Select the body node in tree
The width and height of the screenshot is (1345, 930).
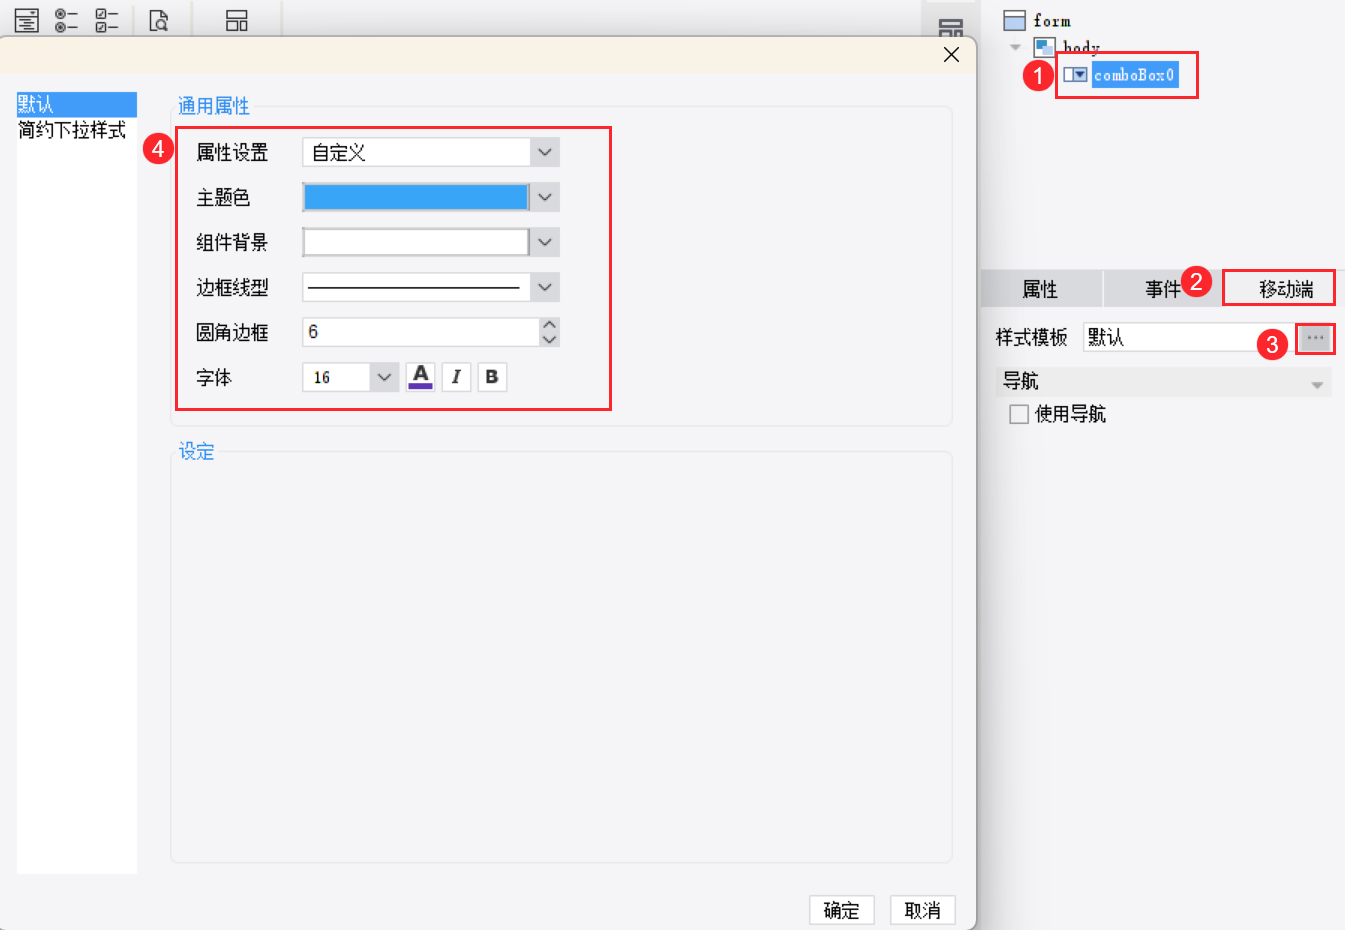coord(1081,47)
